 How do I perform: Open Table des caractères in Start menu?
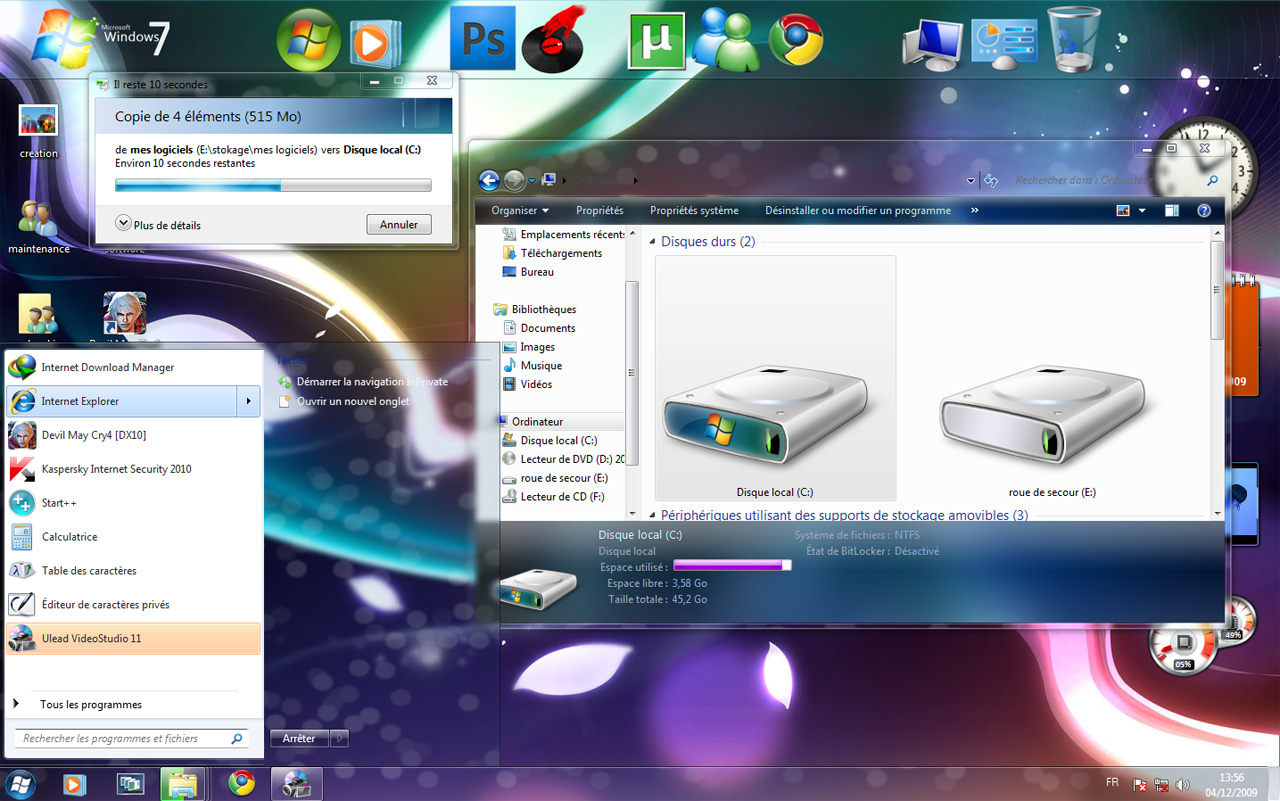coord(133,571)
